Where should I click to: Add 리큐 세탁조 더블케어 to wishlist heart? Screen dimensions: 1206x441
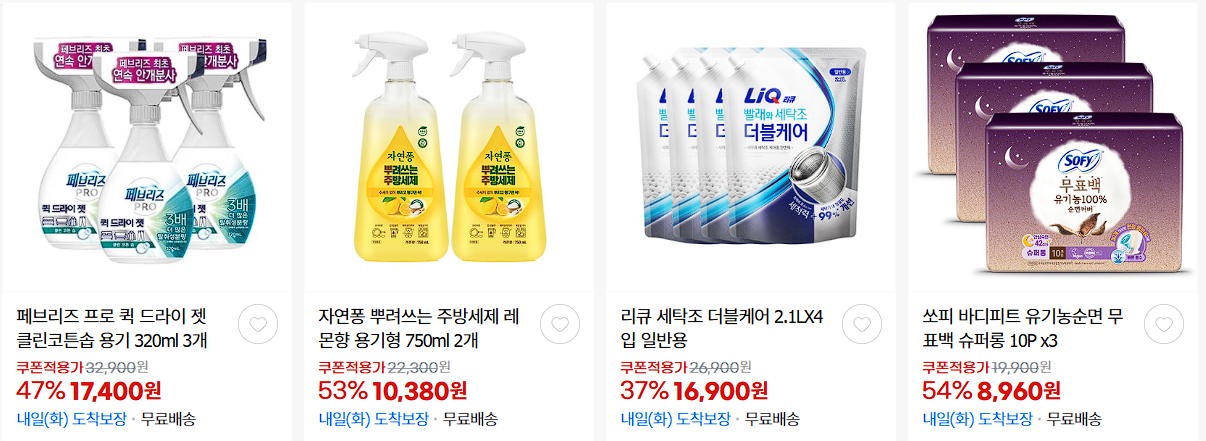862,324
